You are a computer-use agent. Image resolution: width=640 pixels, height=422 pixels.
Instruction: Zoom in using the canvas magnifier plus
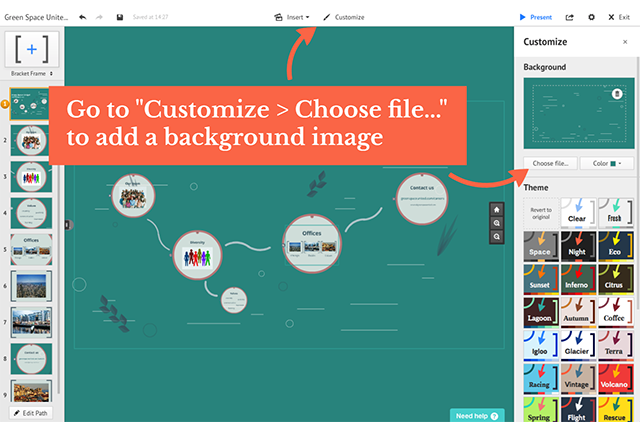(x=495, y=223)
